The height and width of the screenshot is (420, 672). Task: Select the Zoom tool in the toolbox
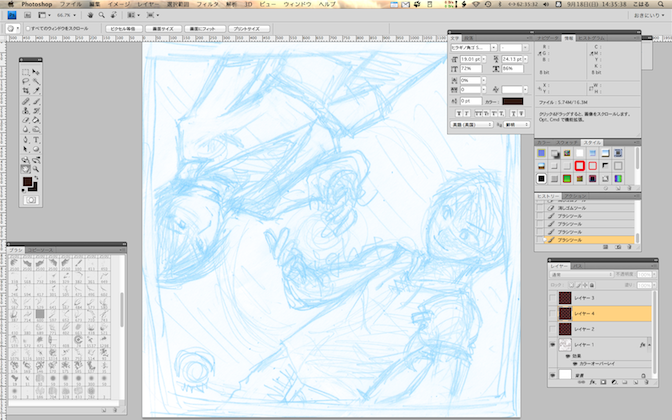36,169
